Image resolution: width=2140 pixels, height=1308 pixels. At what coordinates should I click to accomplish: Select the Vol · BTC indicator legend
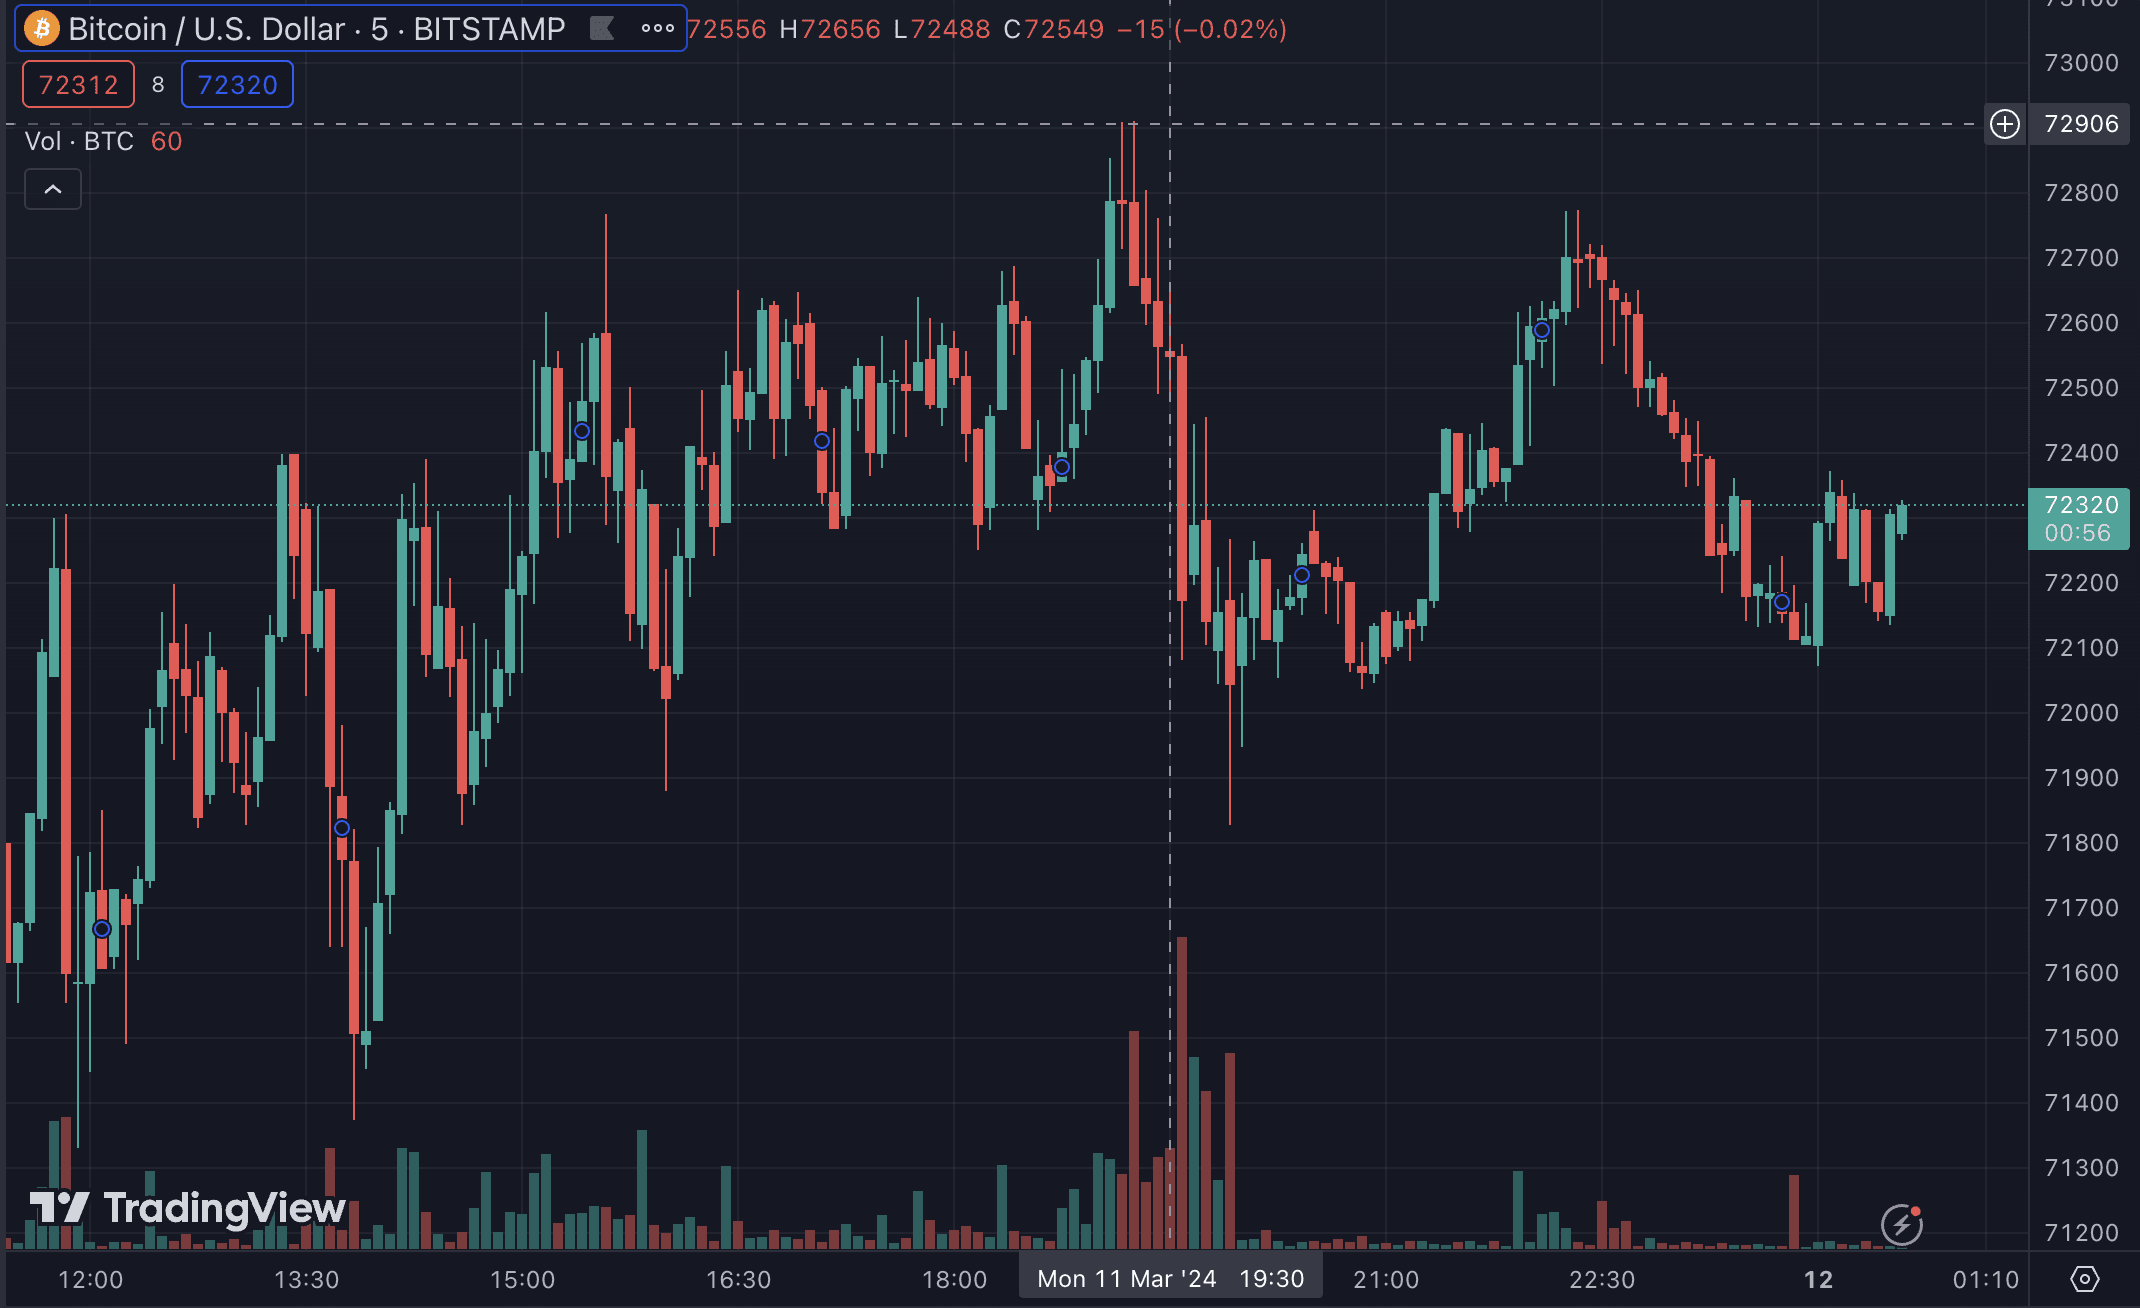click(79, 141)
